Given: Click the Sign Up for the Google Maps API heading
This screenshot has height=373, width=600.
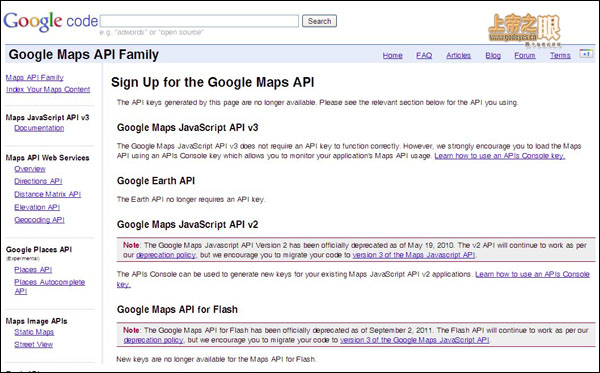Looking at the screenshot, I should coord(213,82).
